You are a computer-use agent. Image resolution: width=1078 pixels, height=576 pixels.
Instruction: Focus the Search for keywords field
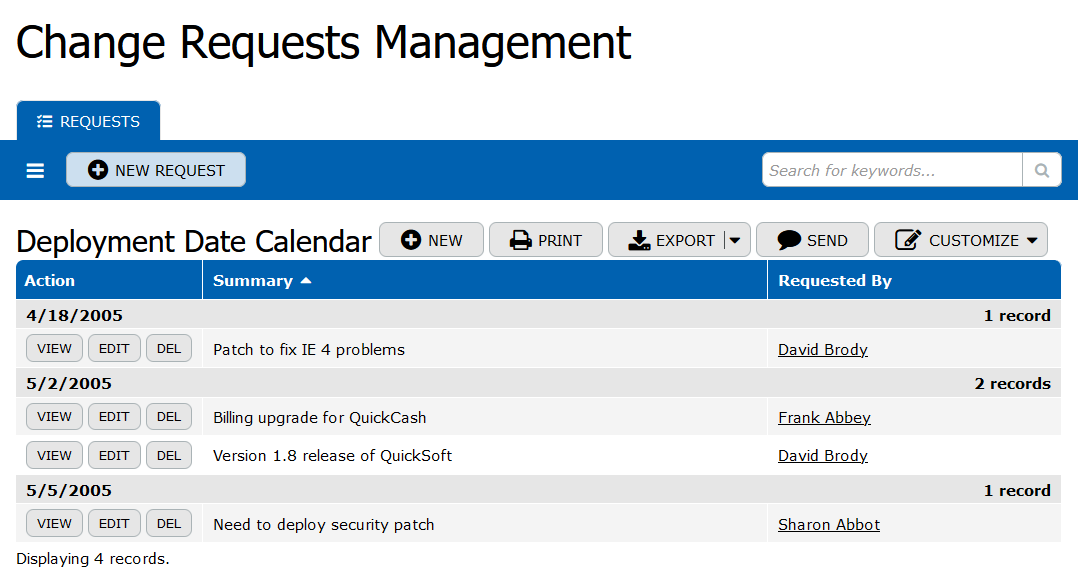pos(891,170)
